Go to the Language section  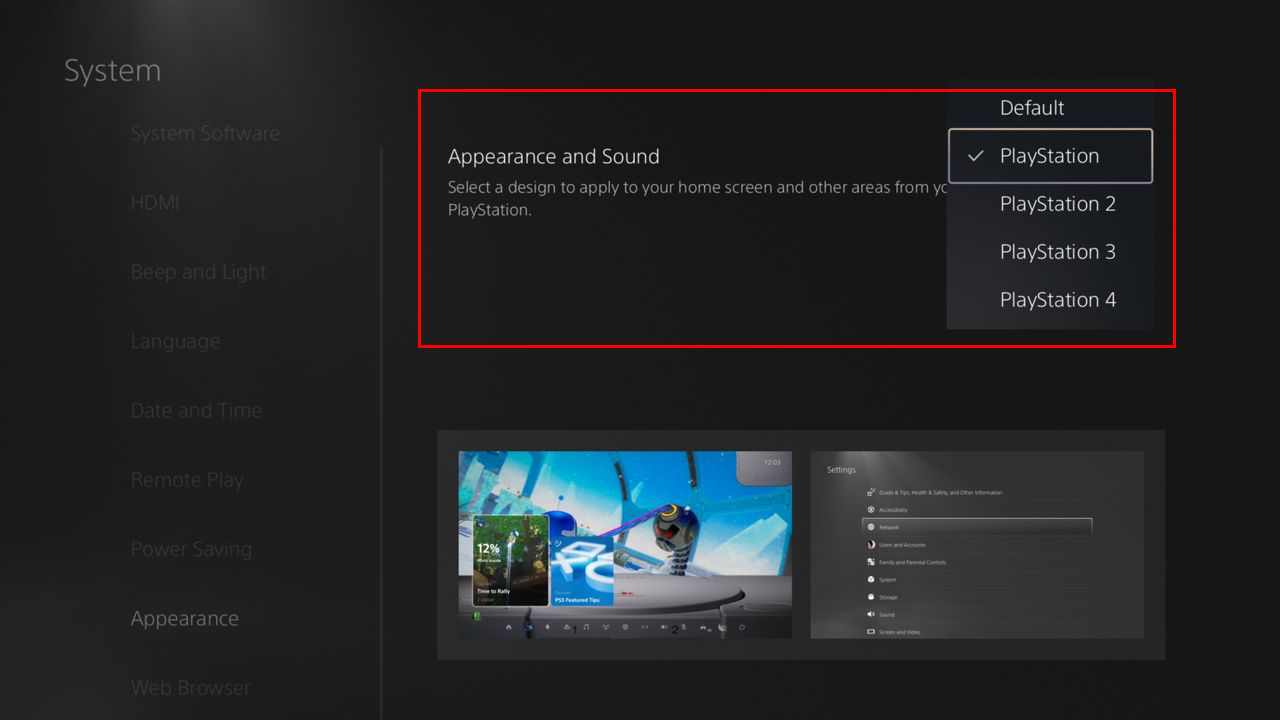pyautogui.click(x=175, y=341)
